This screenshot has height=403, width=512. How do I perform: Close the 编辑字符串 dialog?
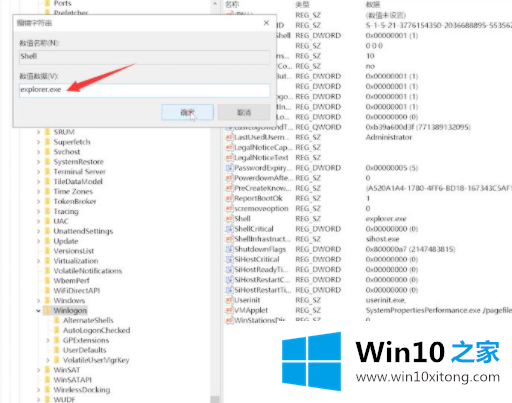(x=266, y=23)
